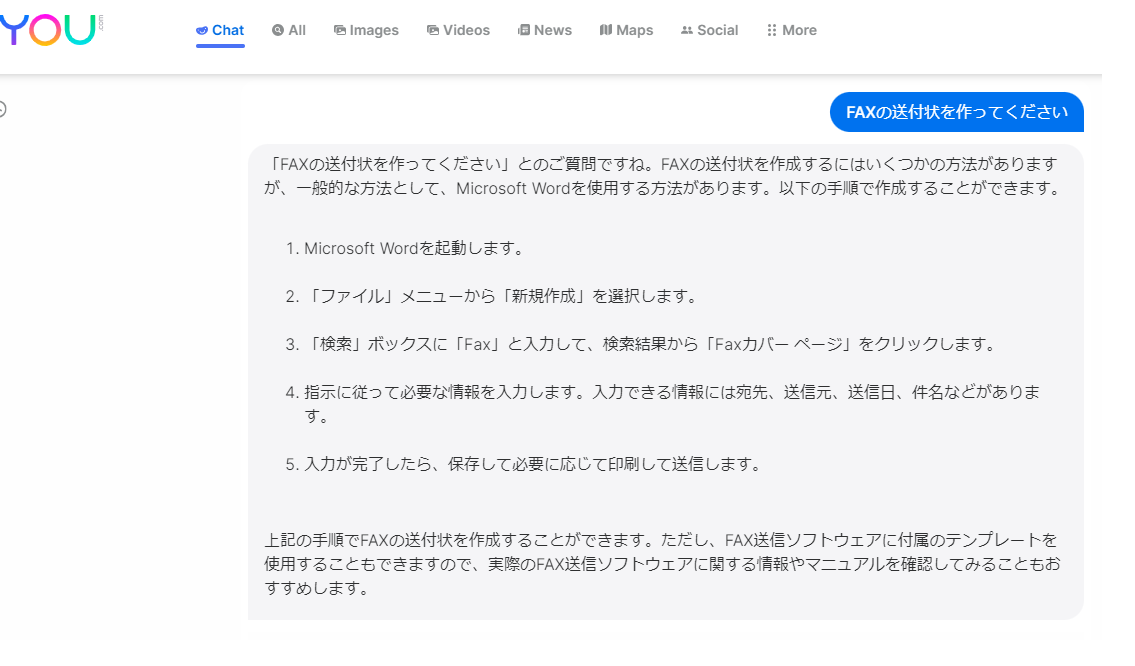
Task: Open the Maps tab
Action: [x=626, y=30]
